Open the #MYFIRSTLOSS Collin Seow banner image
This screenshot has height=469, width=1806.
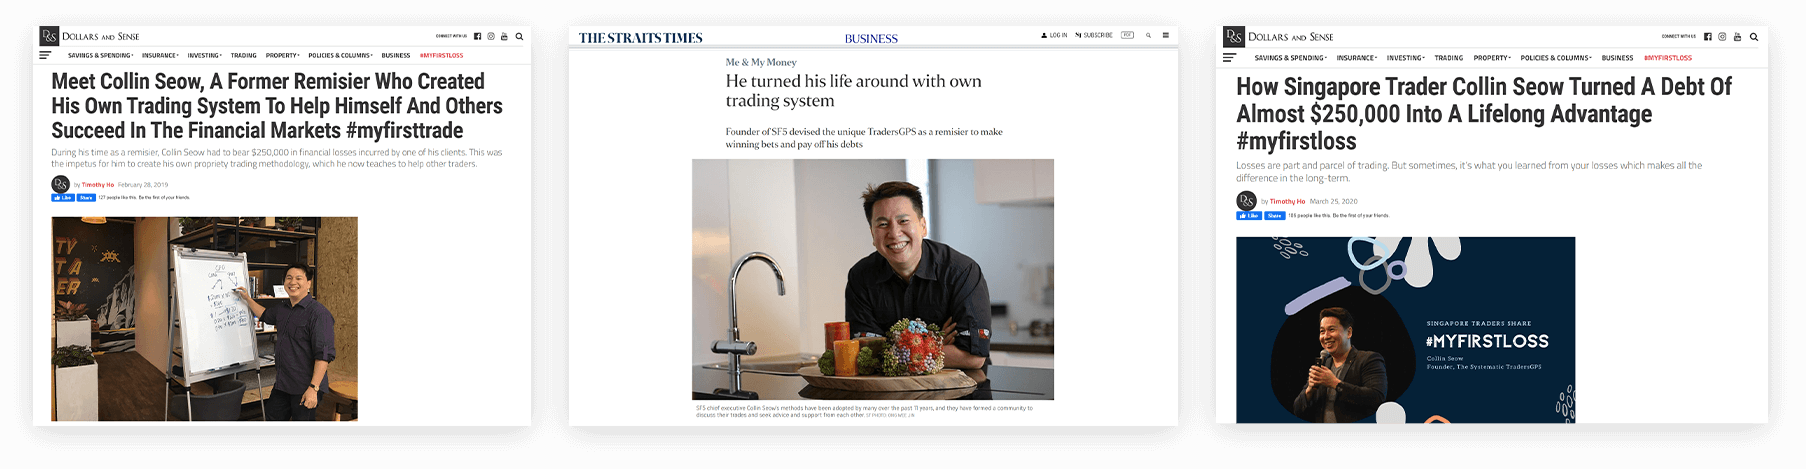1405,329
